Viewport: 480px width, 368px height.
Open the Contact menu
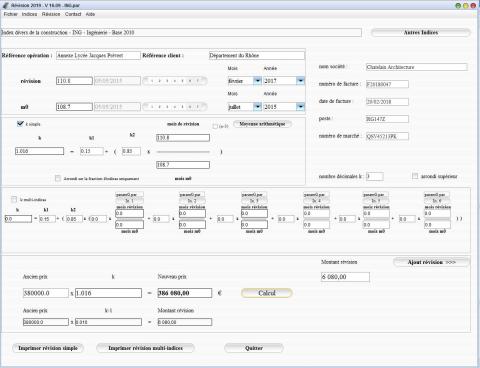pos(73,14)
